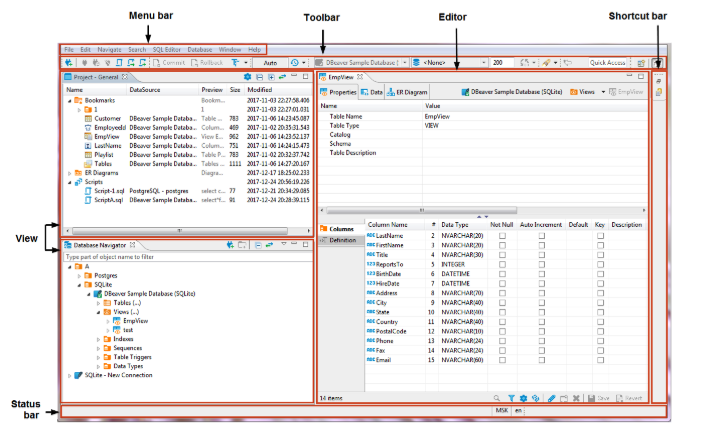Open the SQL Editor menu
The image size is (709, 441).
(x=166, y=49)
